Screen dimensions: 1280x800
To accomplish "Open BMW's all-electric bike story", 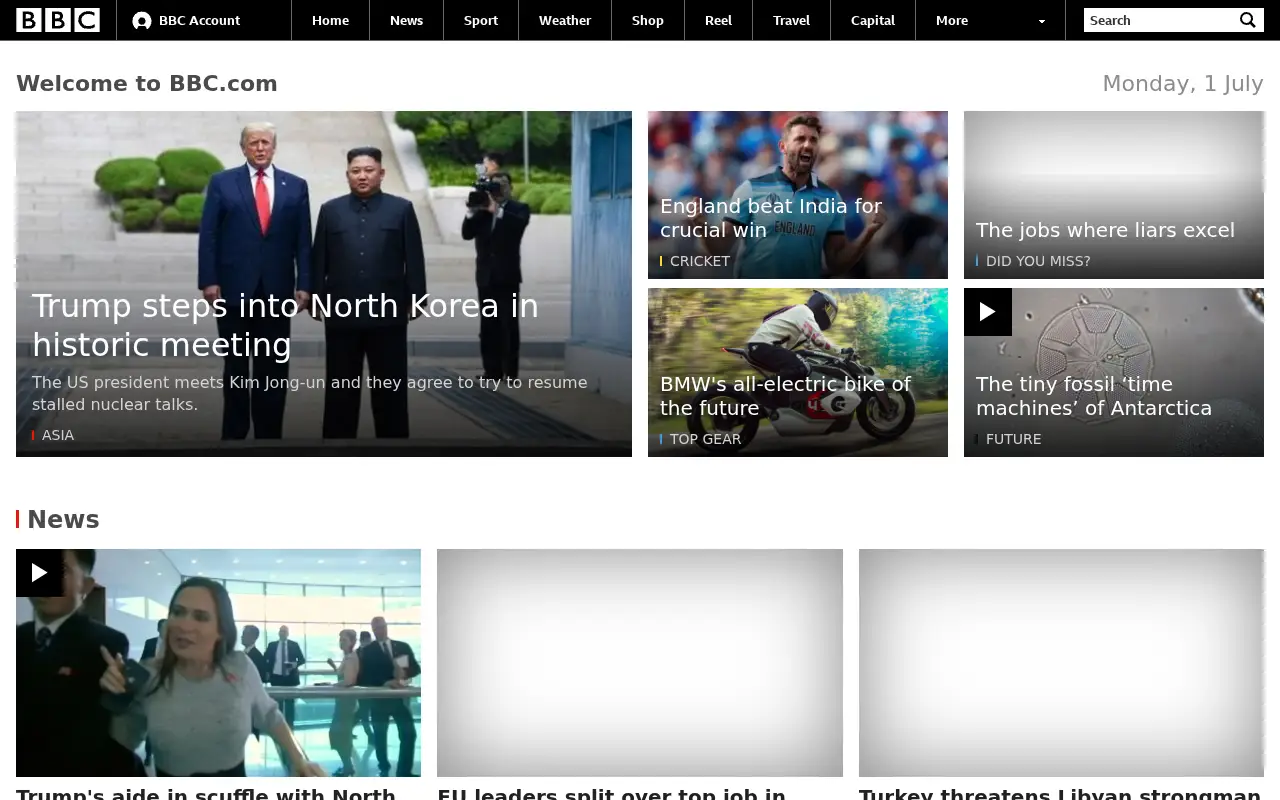I will click(x=785, y=396).
